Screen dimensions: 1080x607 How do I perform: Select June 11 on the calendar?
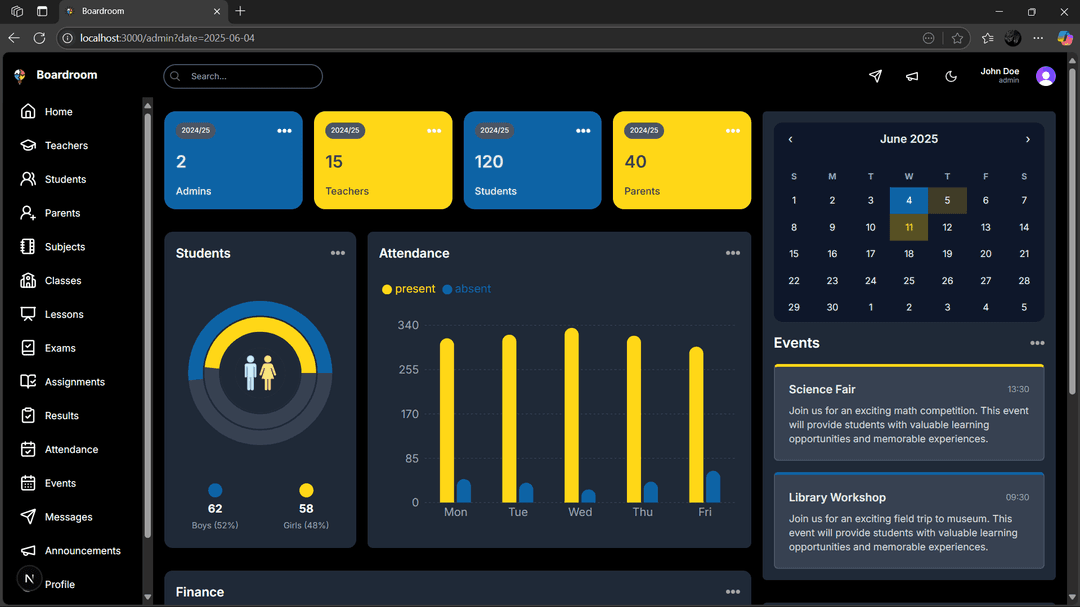[909, 227]
